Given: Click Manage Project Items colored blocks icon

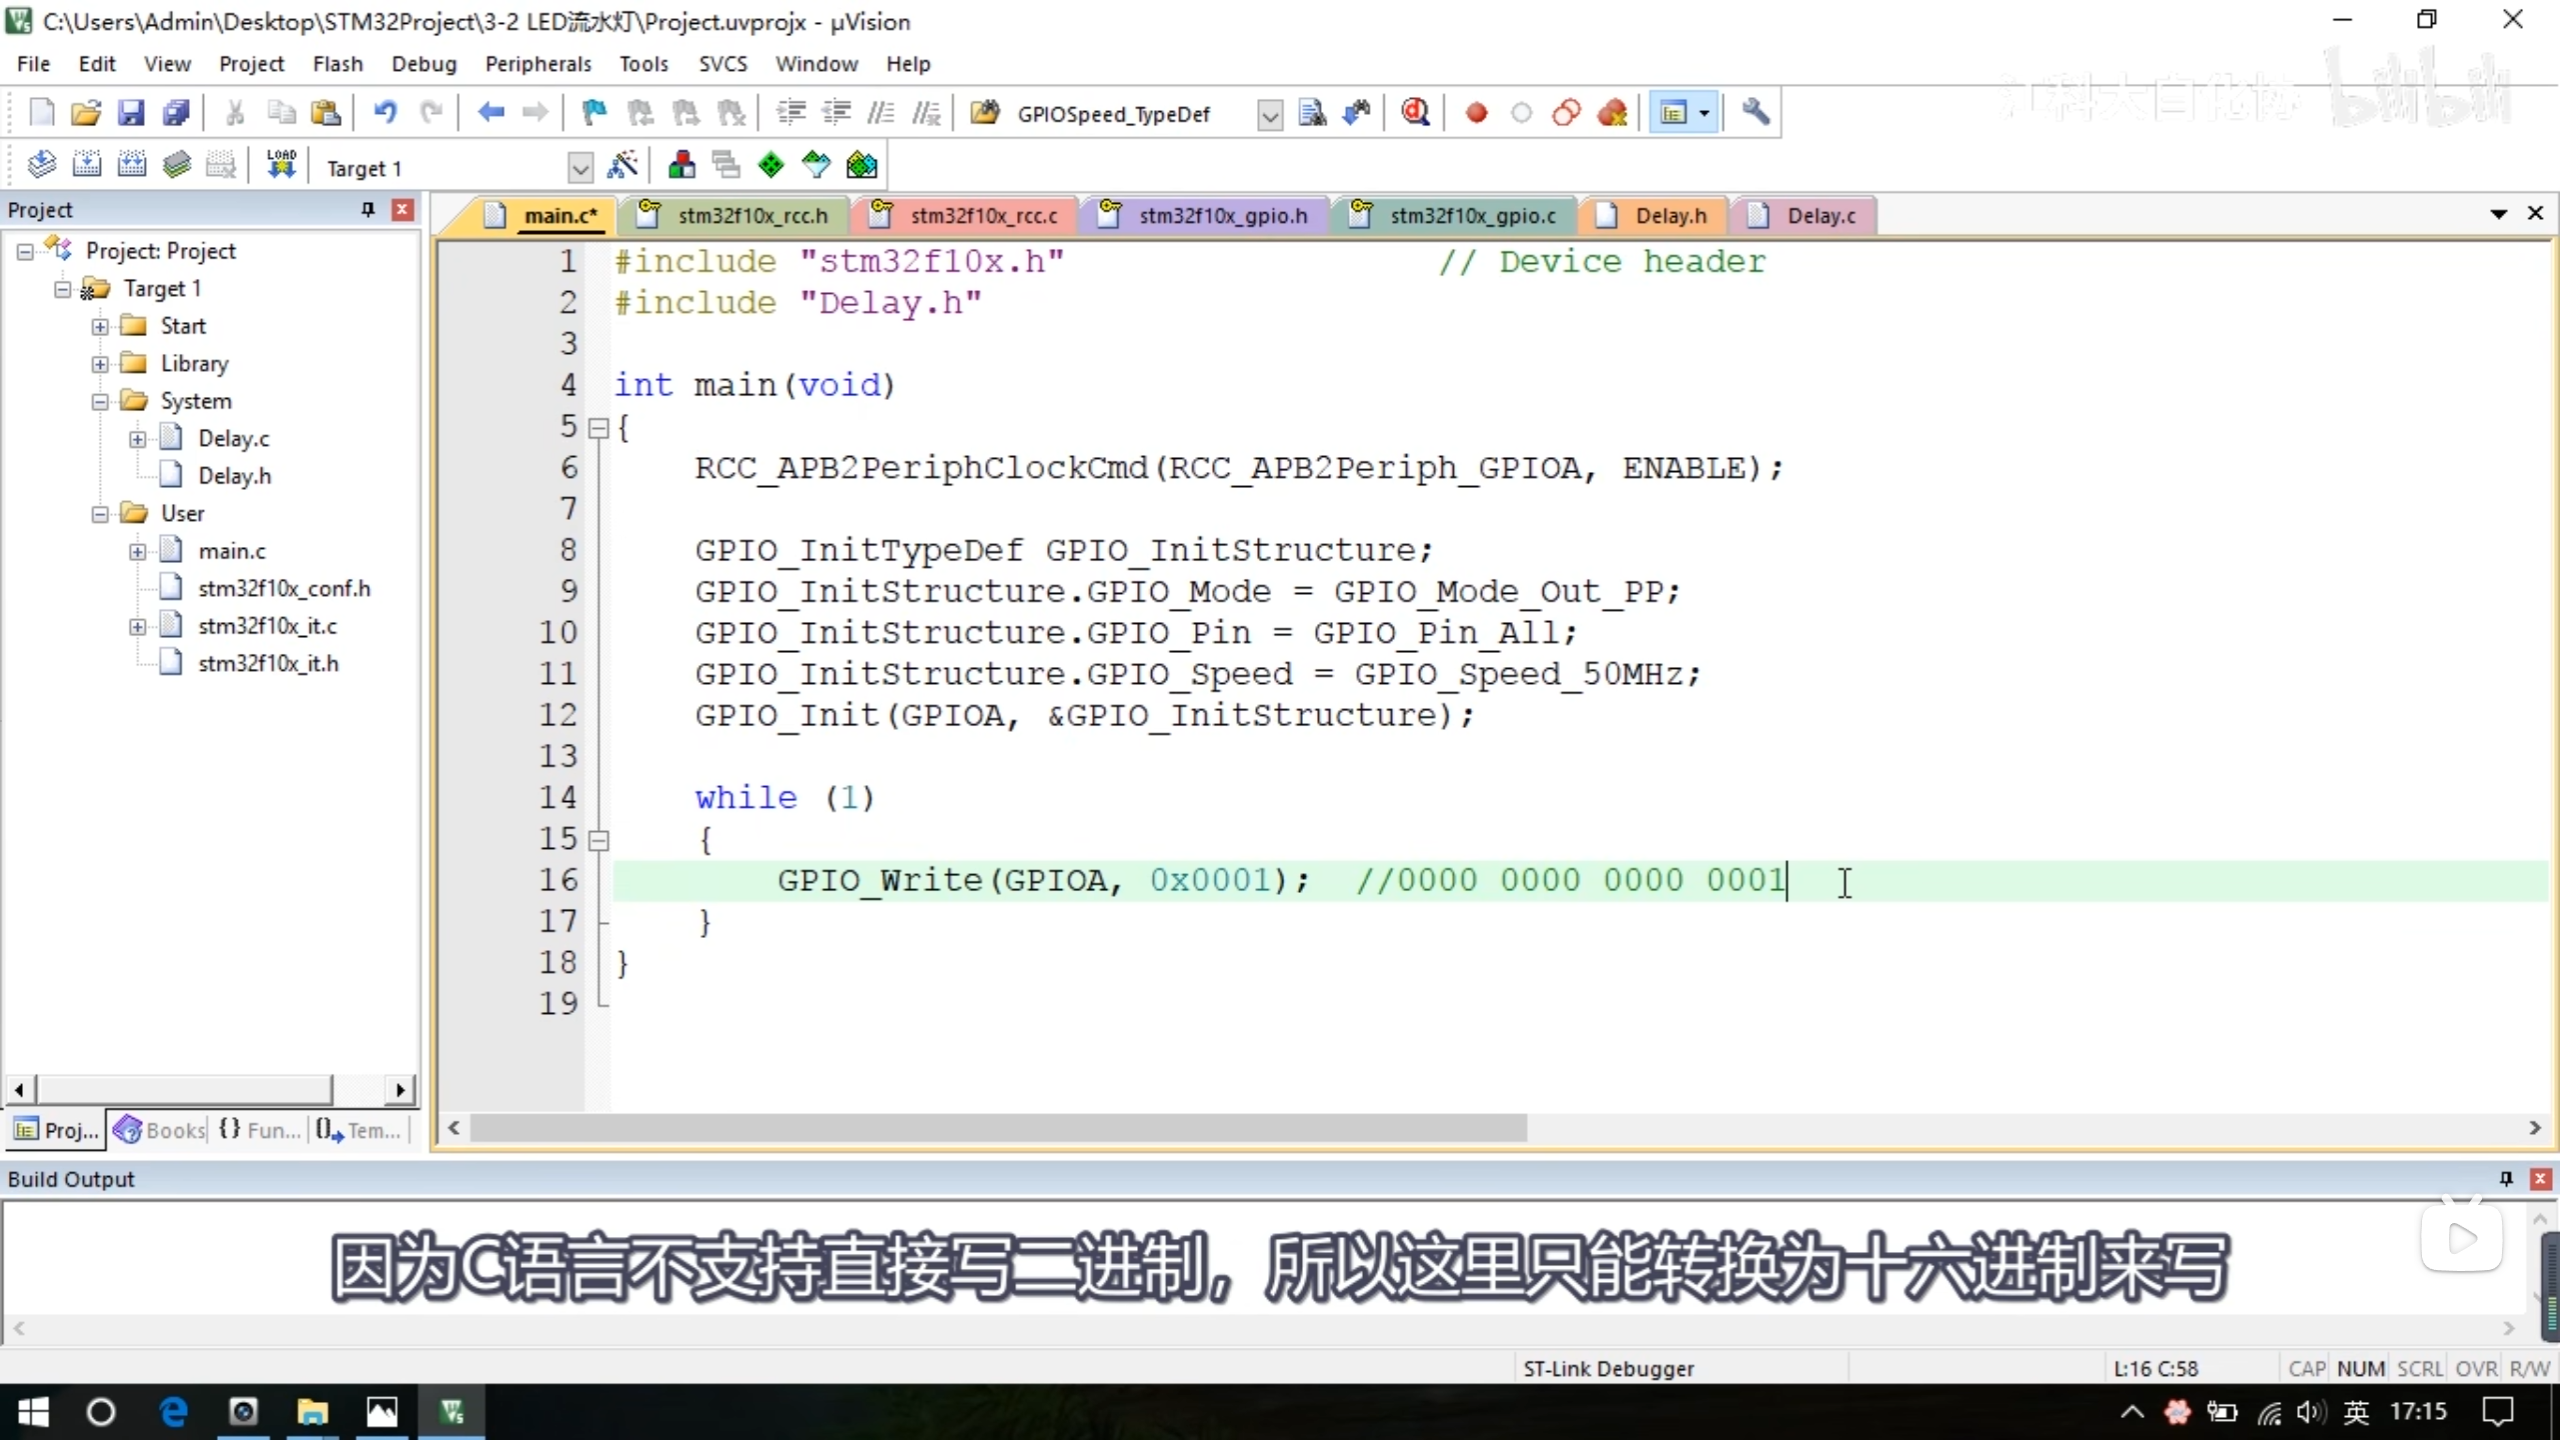Looking at the screenshot, I should pos(682,166).
